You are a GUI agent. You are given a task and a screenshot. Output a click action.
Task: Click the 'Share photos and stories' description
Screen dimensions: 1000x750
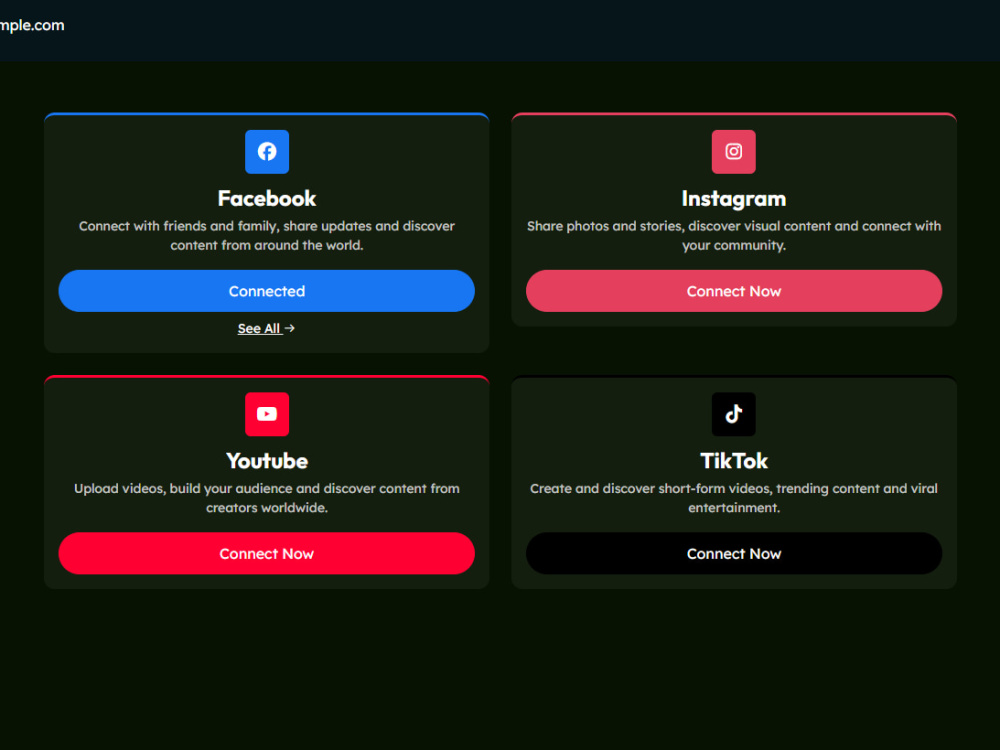point(733,235)
